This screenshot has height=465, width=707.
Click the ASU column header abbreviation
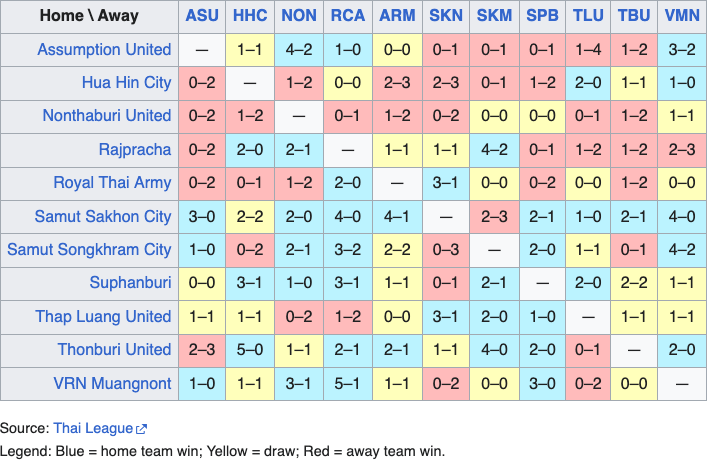[x=202, y=16]
